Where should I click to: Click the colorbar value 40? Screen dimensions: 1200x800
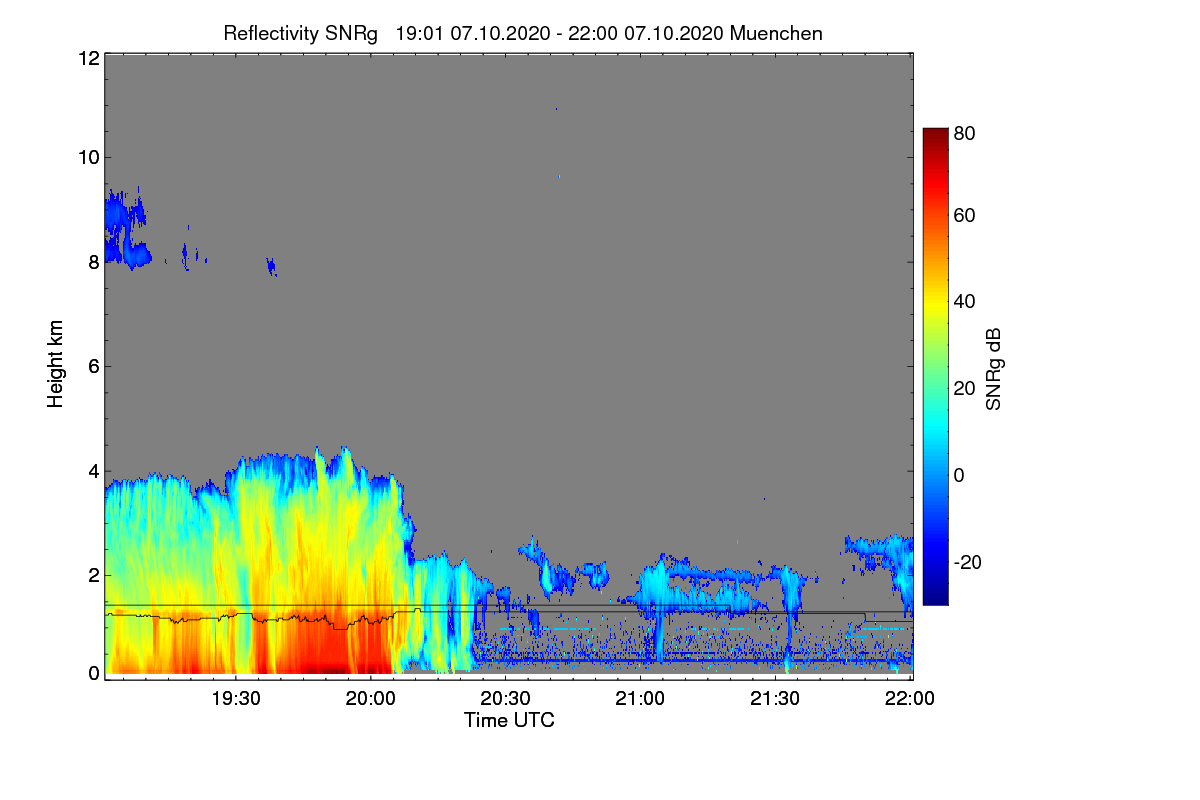(x=964, y=301)
